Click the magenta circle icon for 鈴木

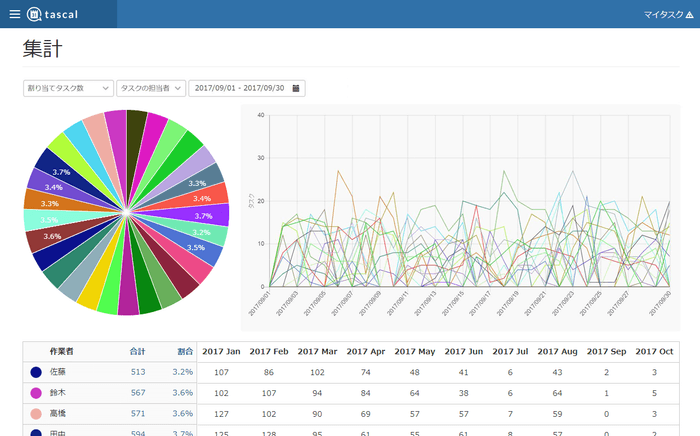36,393
